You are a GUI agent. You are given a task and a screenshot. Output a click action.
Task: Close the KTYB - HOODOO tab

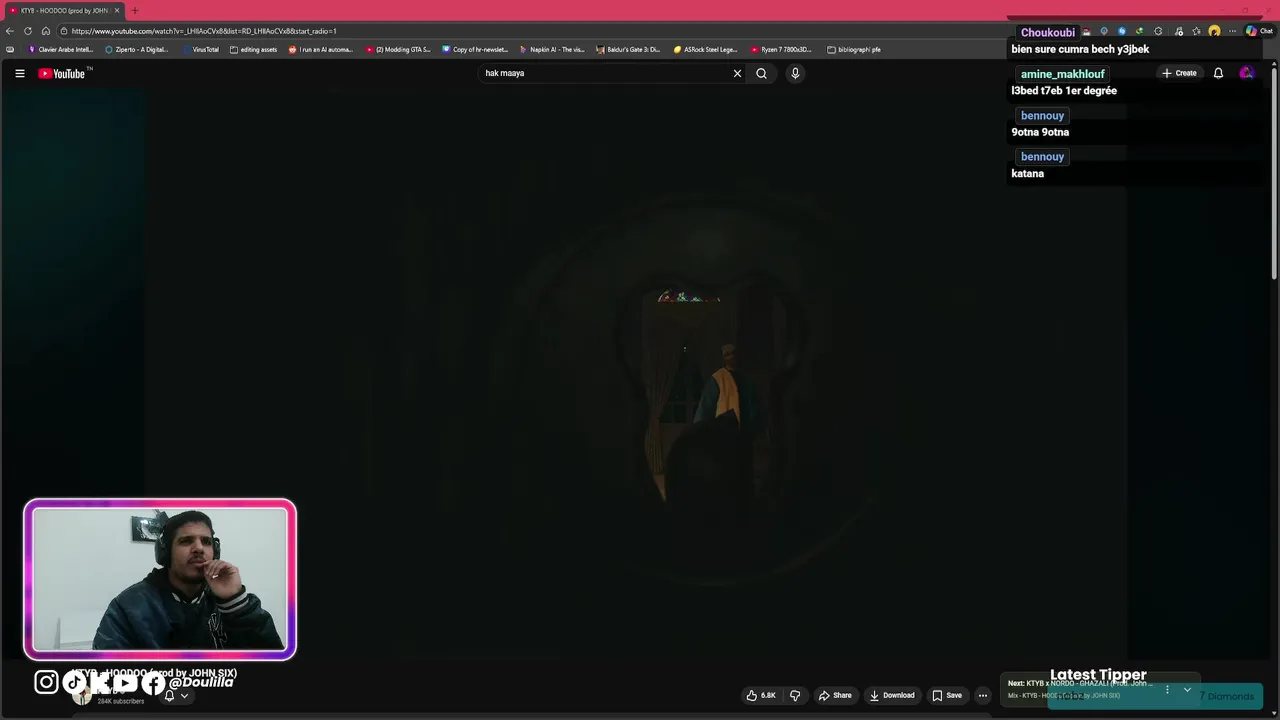pyautogui.click(x=117, y=10)
